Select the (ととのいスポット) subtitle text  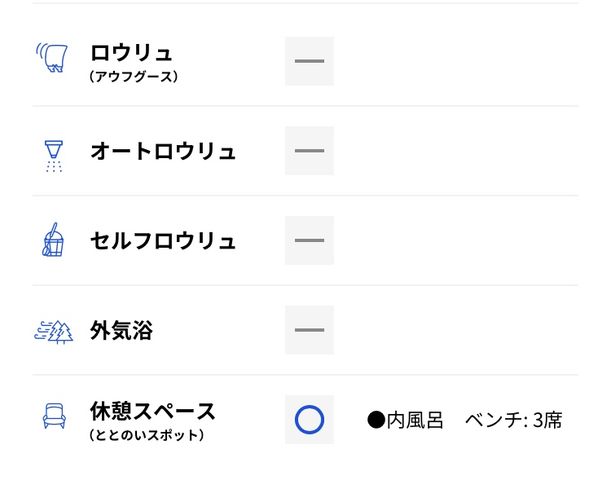(x=147, y=435)
